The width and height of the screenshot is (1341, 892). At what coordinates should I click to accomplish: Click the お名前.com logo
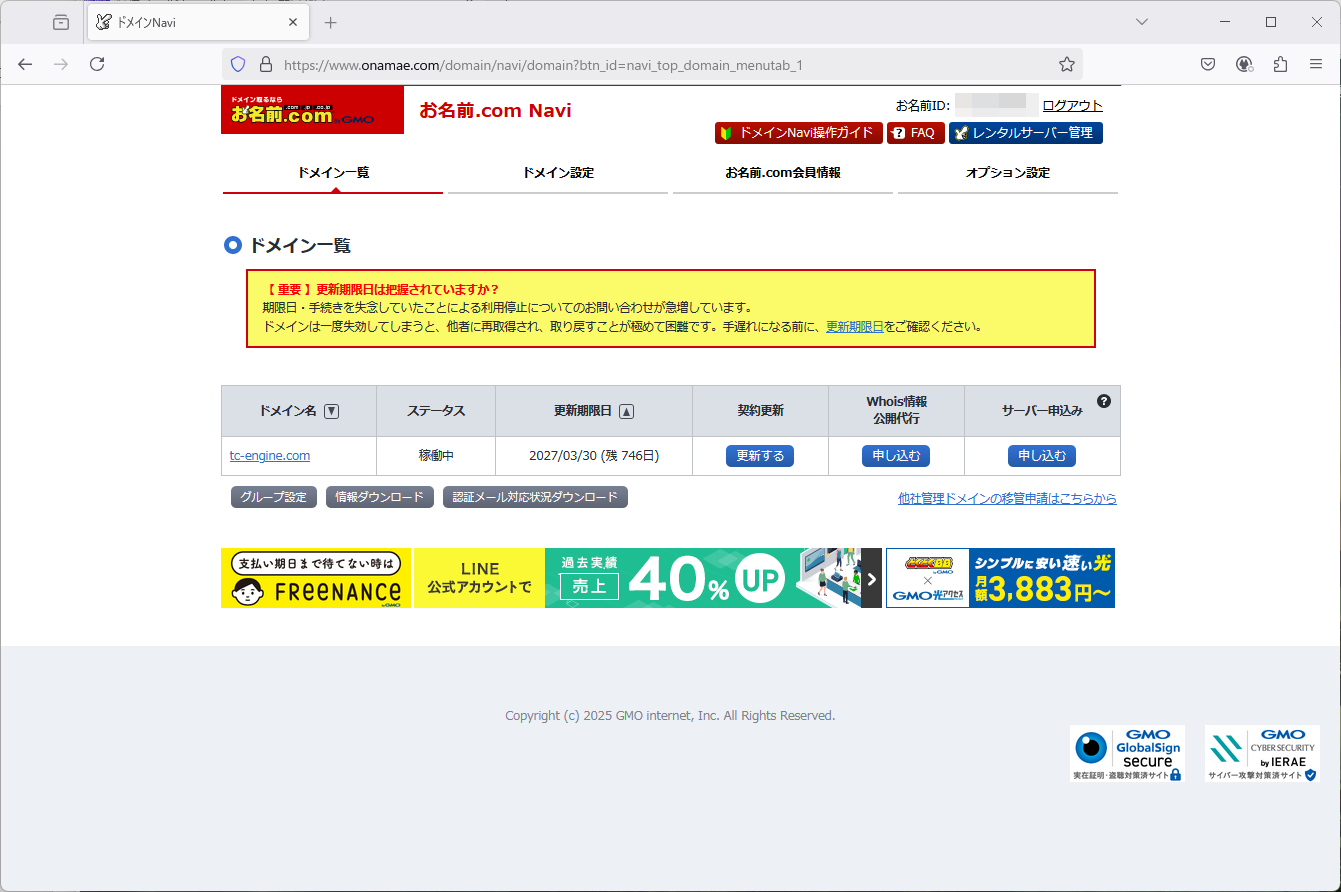coord(312,110)
